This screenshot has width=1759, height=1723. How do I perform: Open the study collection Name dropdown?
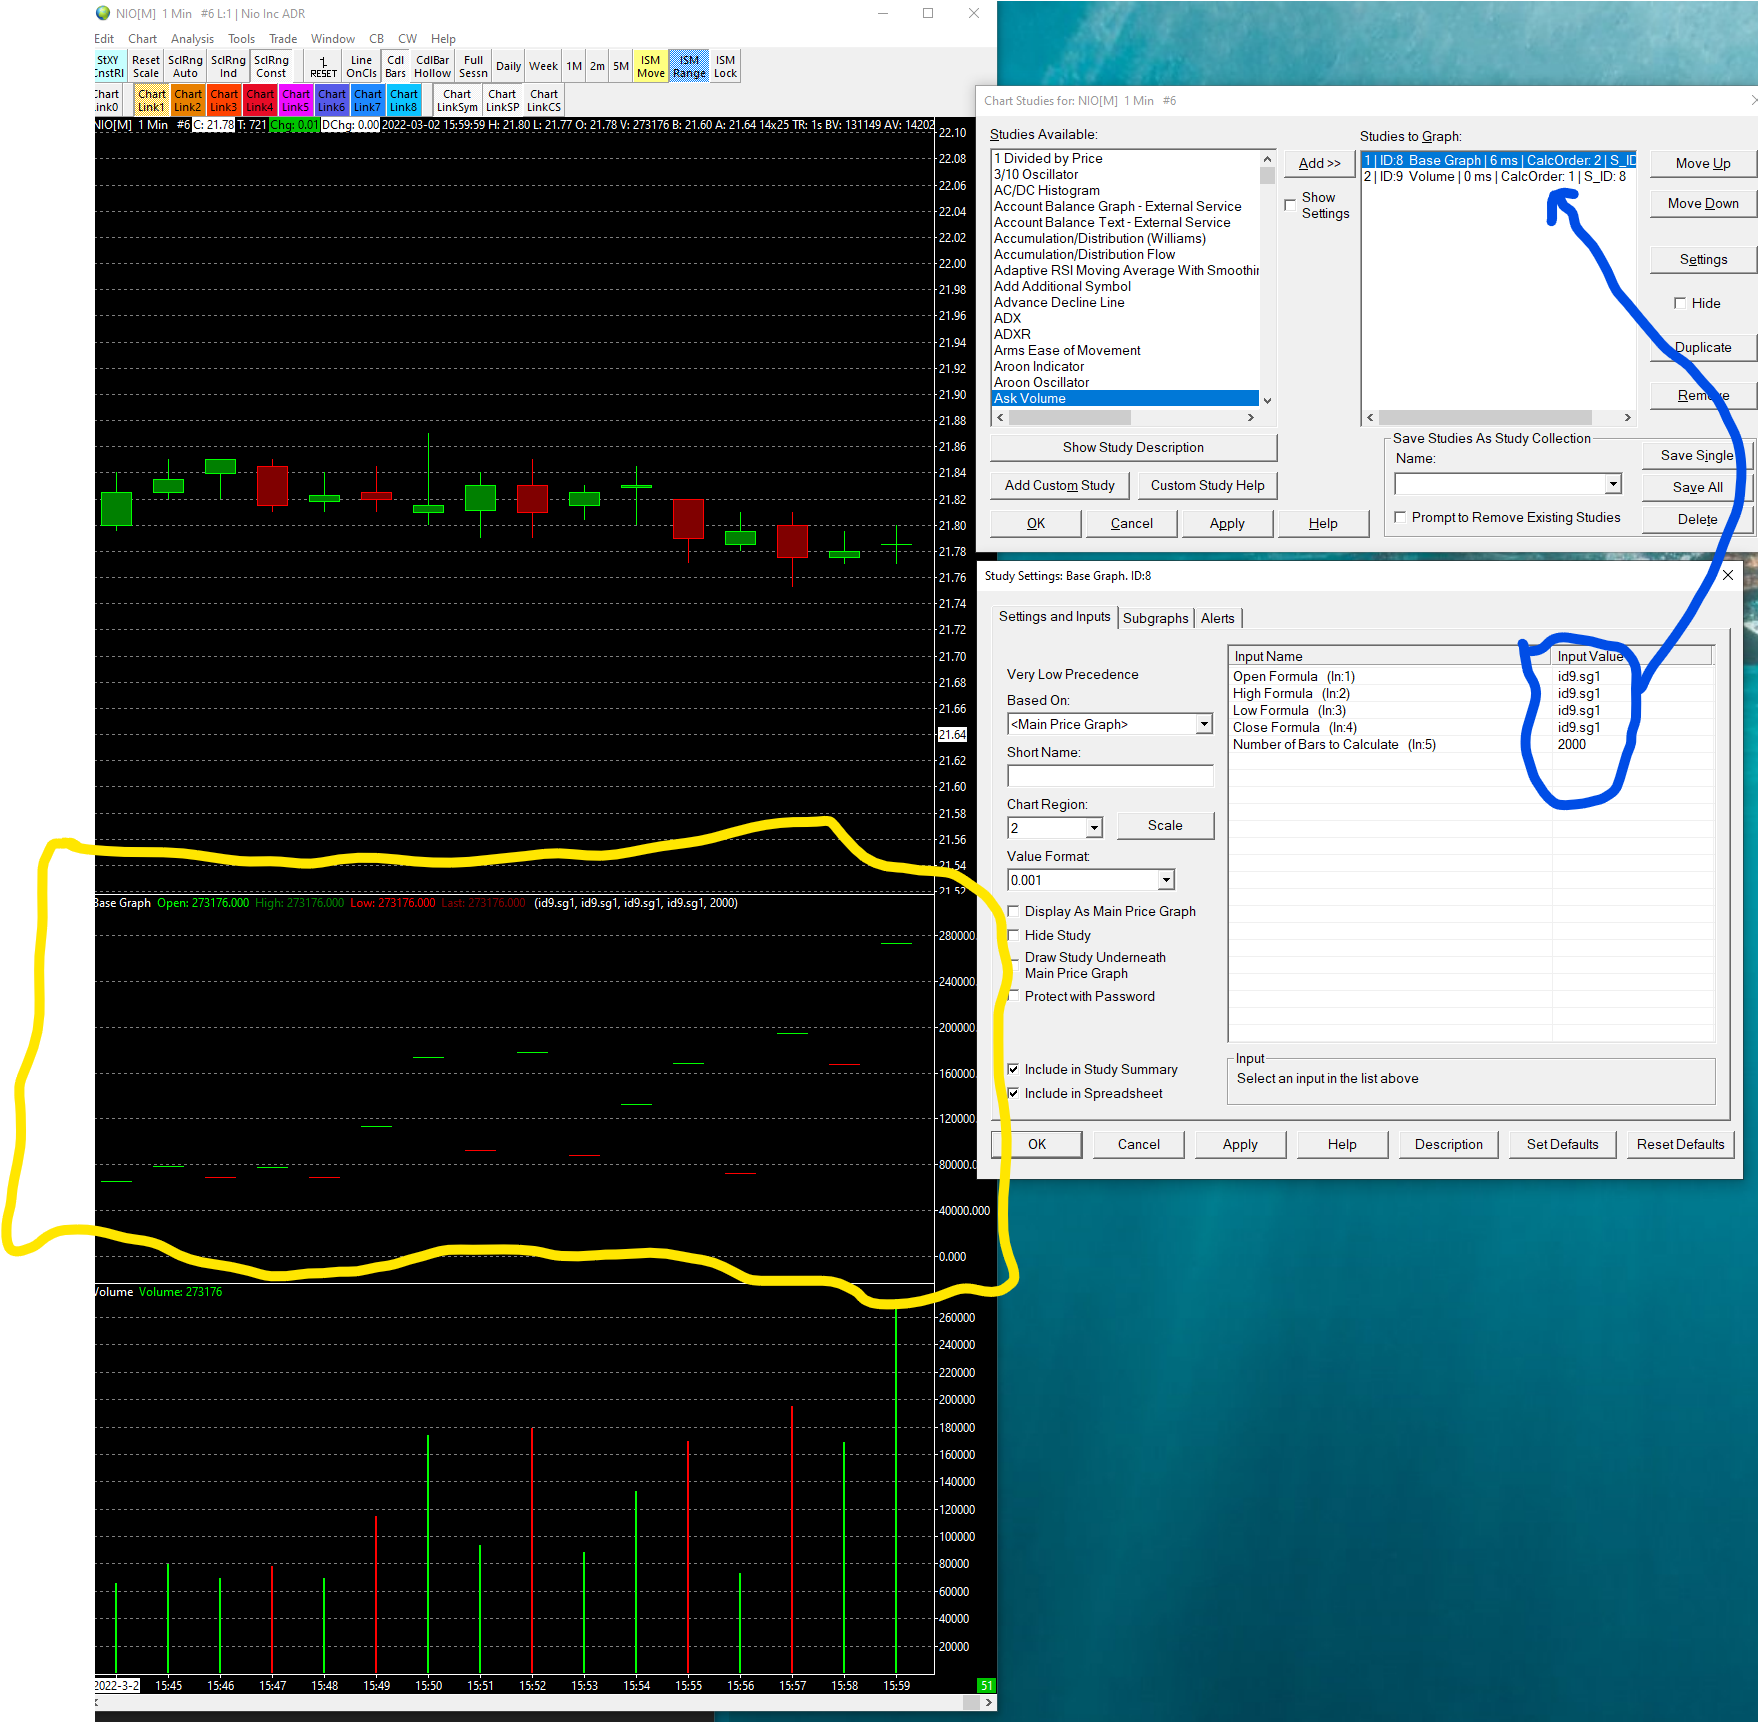tap(1613, 484)
